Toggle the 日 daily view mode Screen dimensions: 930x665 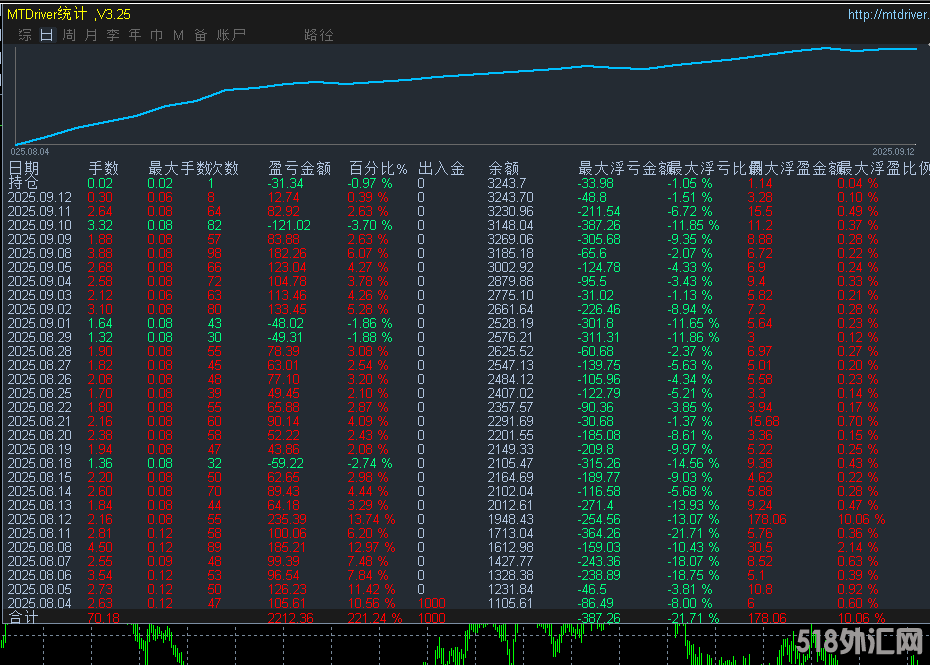[x=46, y=34]
